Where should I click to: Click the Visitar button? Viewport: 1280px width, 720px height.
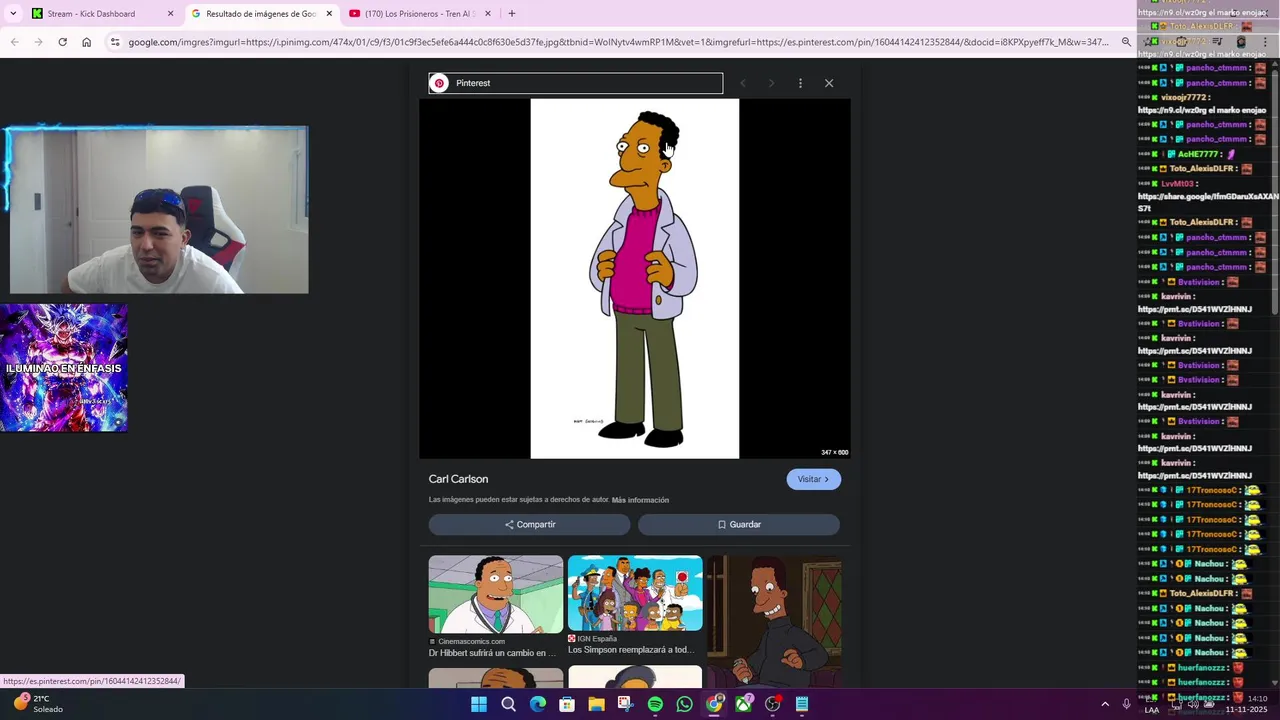click(813, 479)
